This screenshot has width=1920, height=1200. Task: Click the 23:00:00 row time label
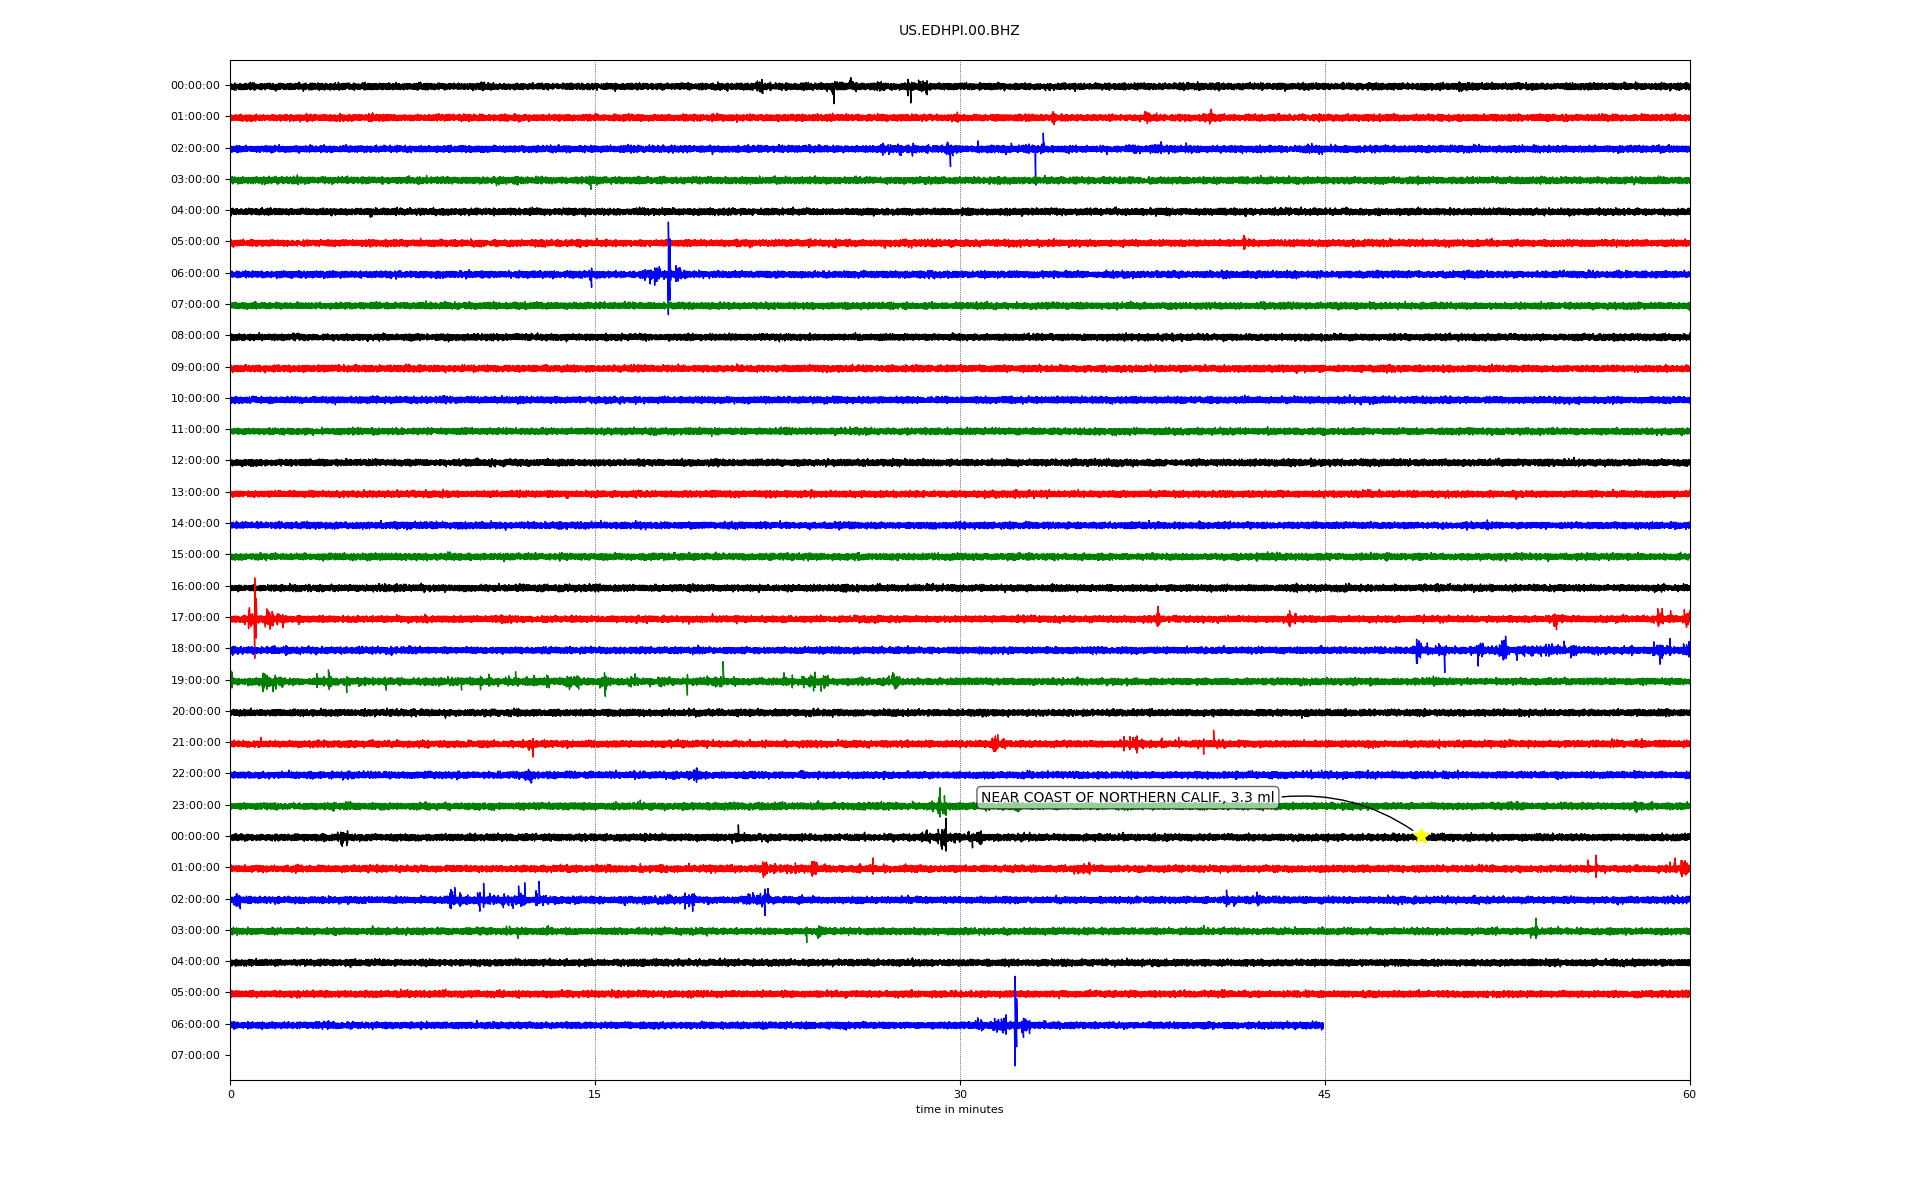point(195,806)
